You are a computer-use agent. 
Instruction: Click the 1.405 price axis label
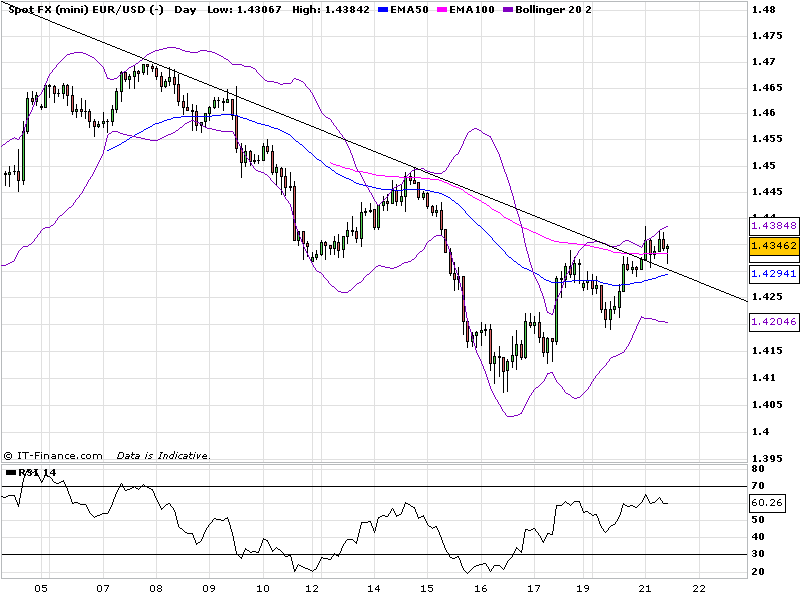coord(767,405)
